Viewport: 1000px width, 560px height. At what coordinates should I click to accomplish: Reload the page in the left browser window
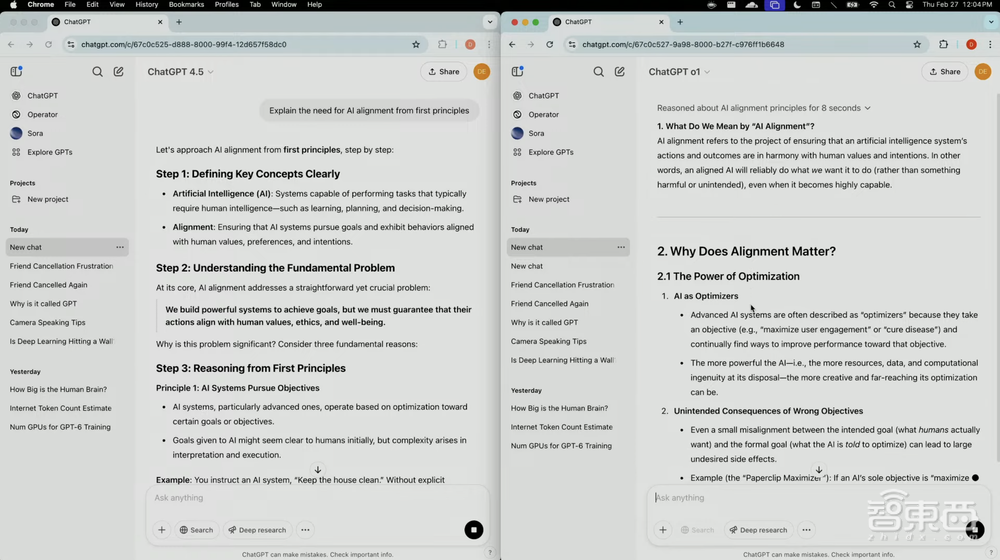point(48,44)
